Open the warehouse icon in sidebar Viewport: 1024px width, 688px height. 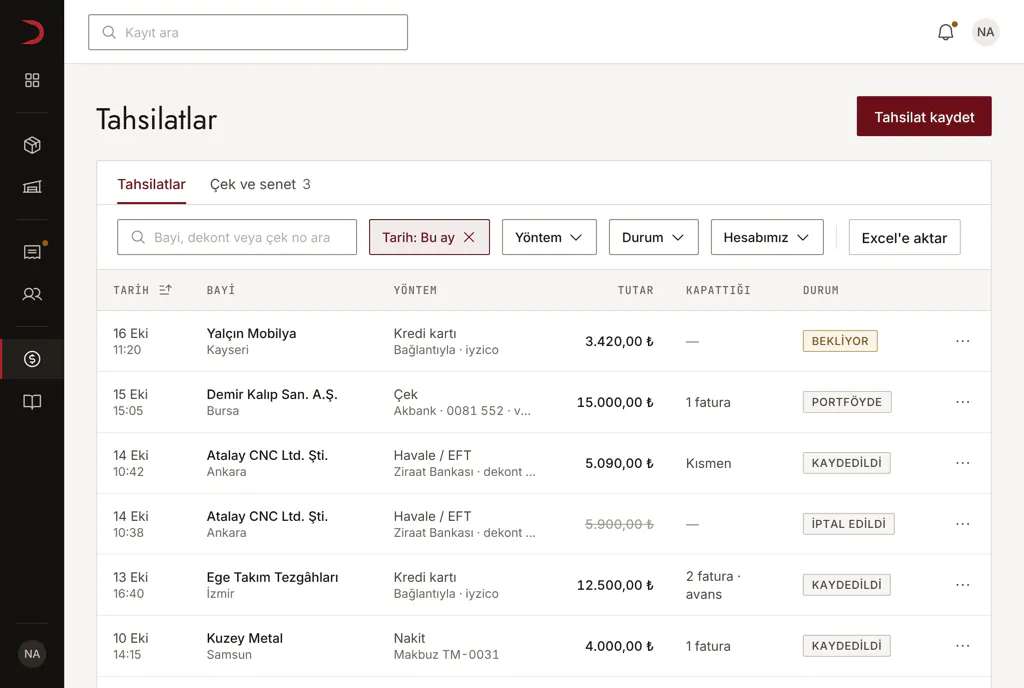coord(32,187)
